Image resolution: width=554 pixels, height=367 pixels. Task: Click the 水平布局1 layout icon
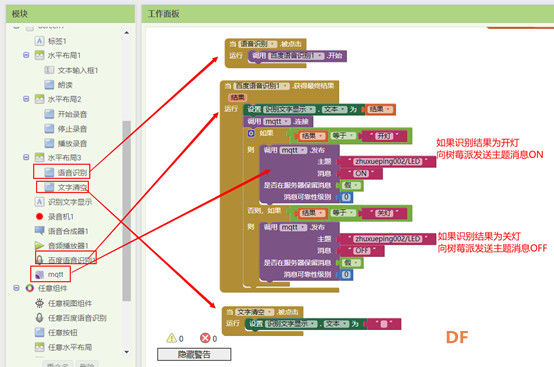coord(39,55)
